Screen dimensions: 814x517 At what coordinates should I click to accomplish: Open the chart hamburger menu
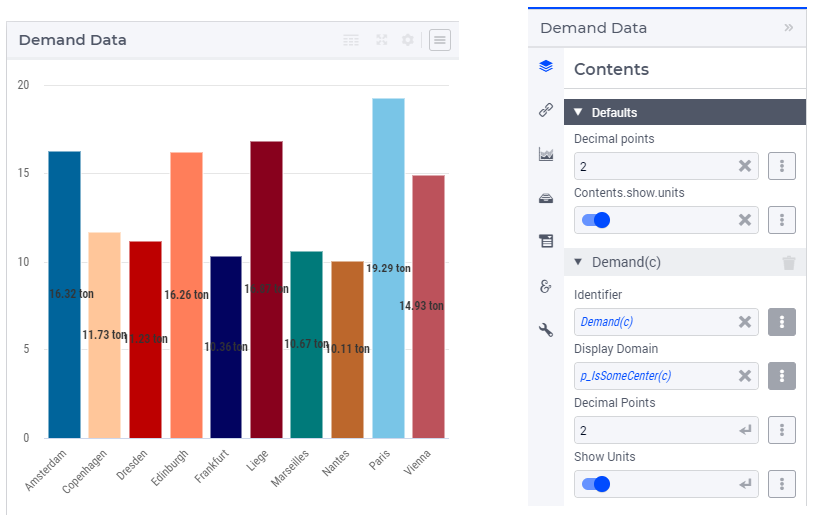point(440,40)
